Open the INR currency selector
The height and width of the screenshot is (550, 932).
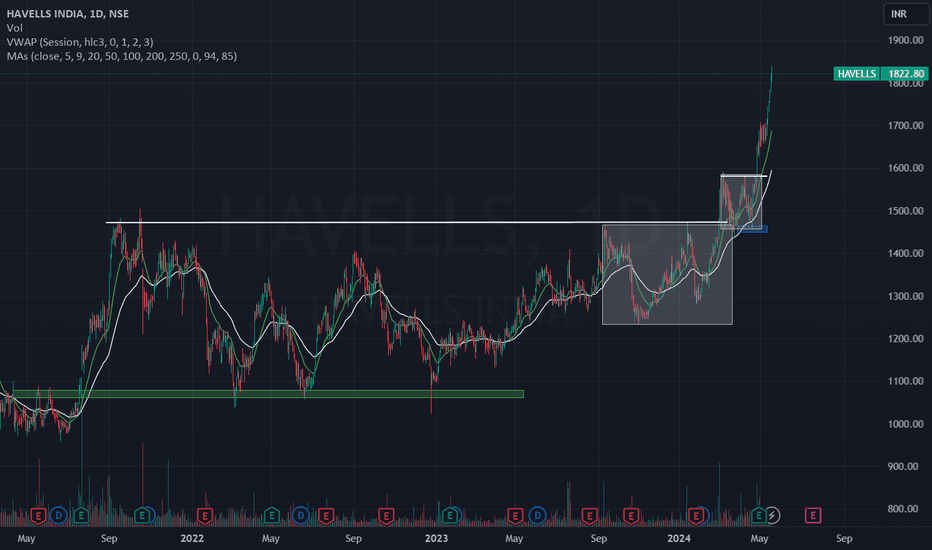pos(906,14)
